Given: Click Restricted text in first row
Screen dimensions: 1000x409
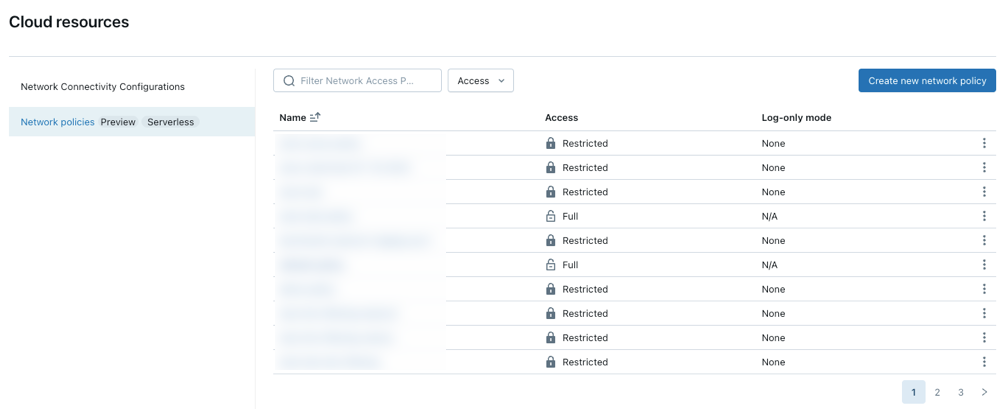Looking at the screenshot, I should click(585, 144).
